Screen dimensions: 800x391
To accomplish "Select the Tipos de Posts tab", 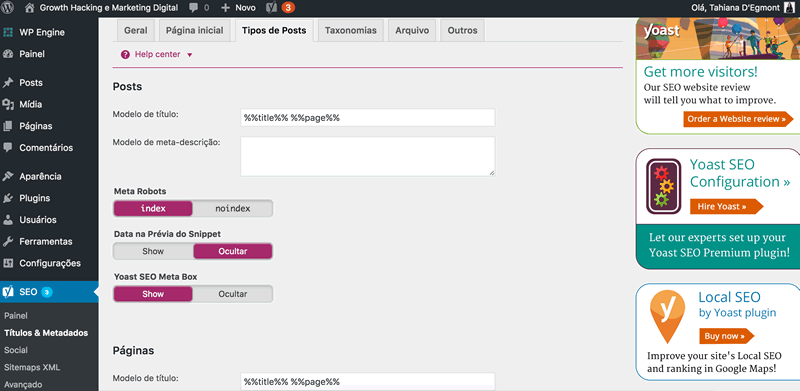I will pos(274,31).
